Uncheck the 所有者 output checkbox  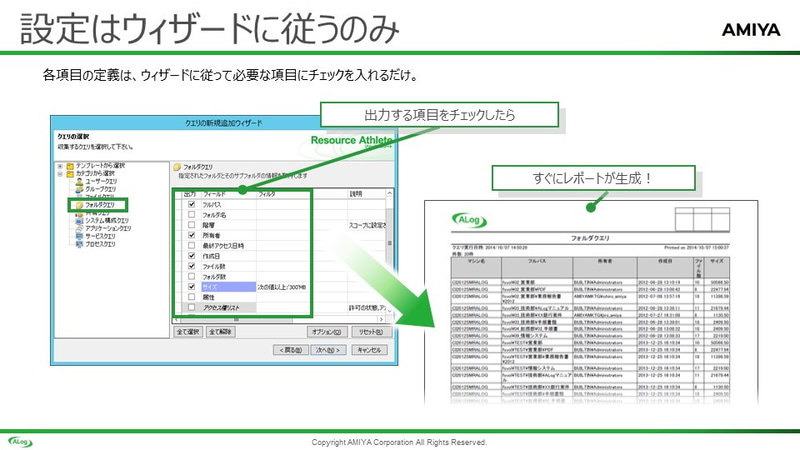pos(192,235)
